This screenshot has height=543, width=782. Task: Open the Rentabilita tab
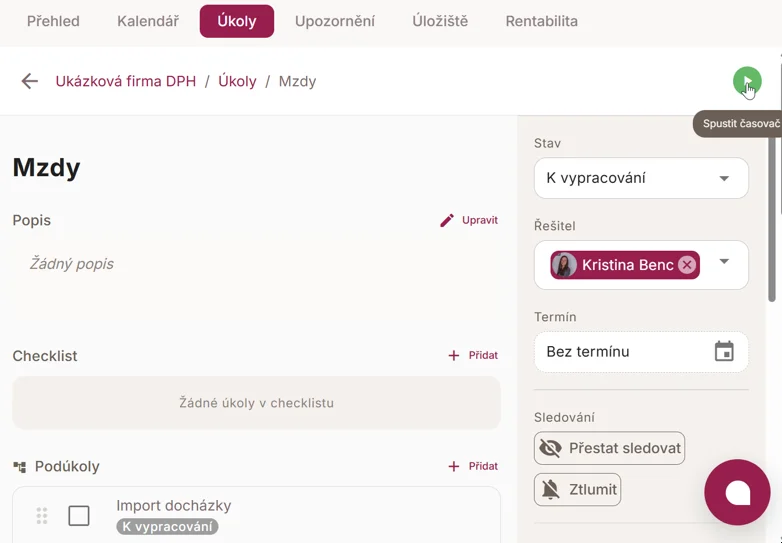542,21
